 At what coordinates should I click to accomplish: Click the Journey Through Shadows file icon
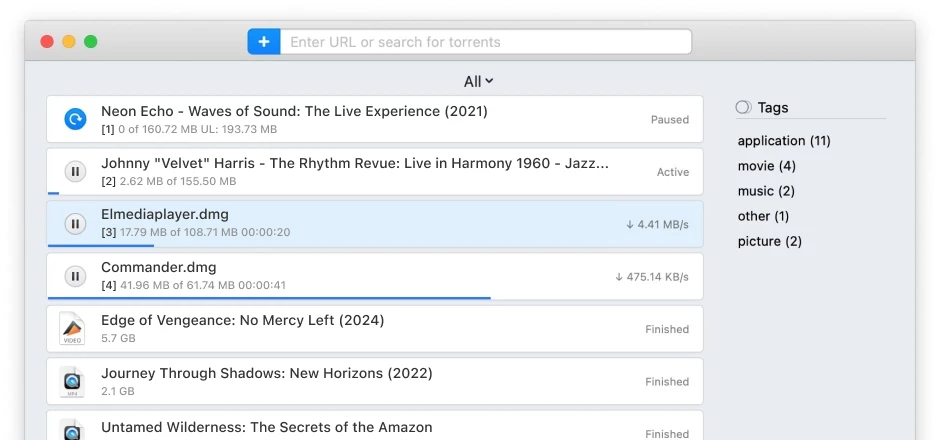[72, 381]
